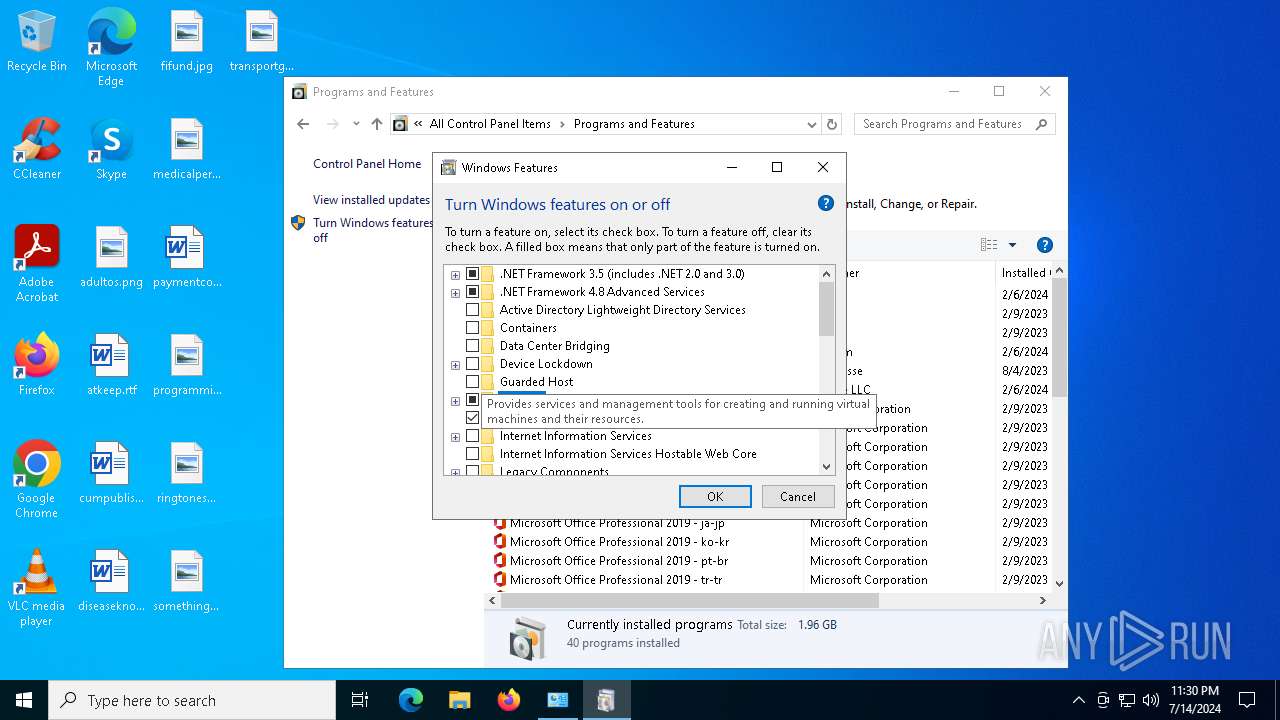Expand the .NET Framework 3.5 tree node

pos(455,275)
